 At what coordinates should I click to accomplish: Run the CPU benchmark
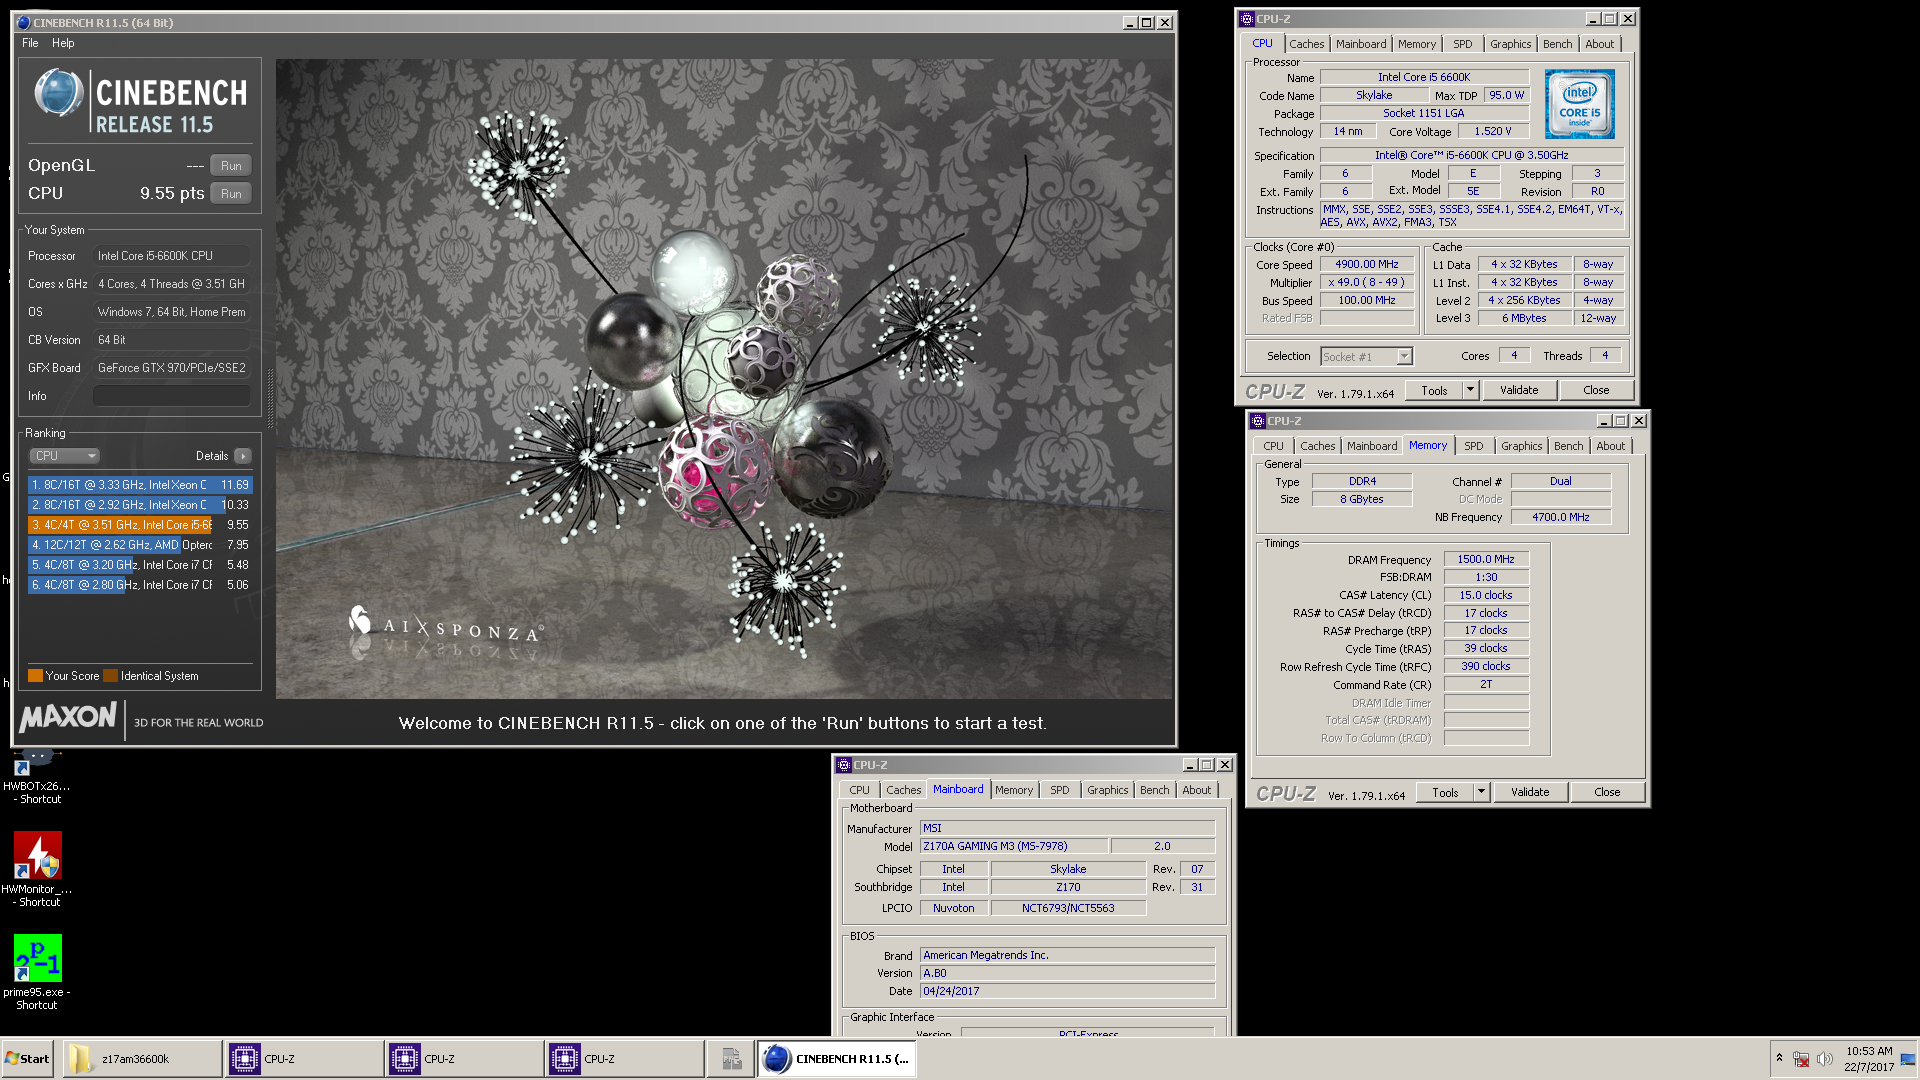pyautogui.click(x=231, y=194)
